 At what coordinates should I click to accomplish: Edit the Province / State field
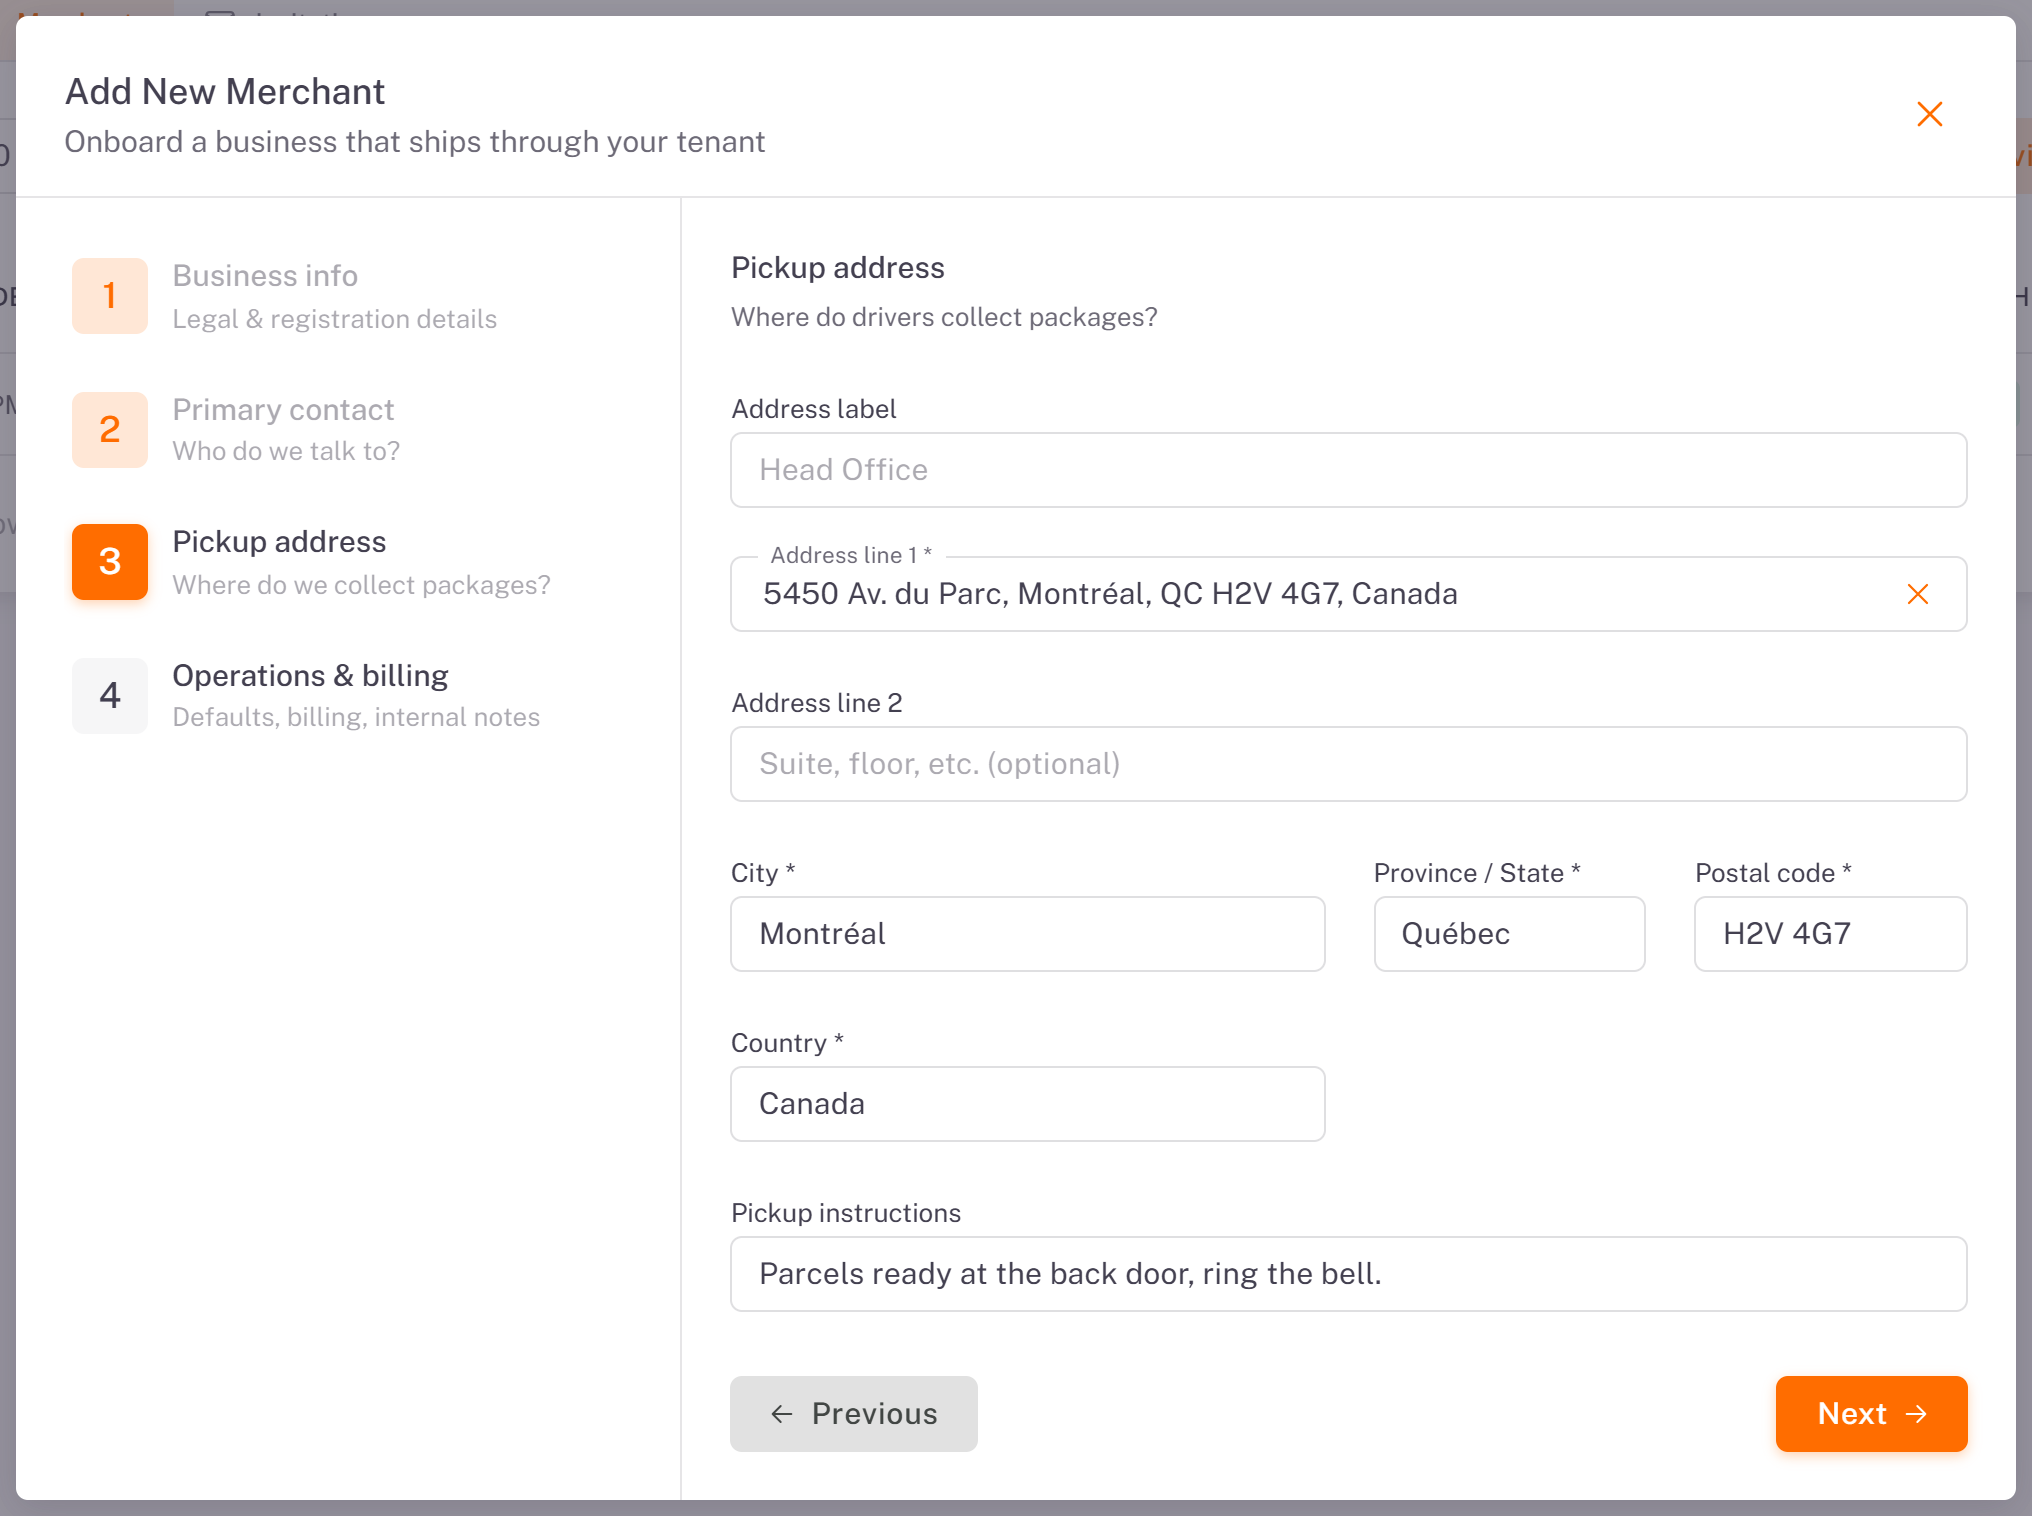click(1509, 934)
